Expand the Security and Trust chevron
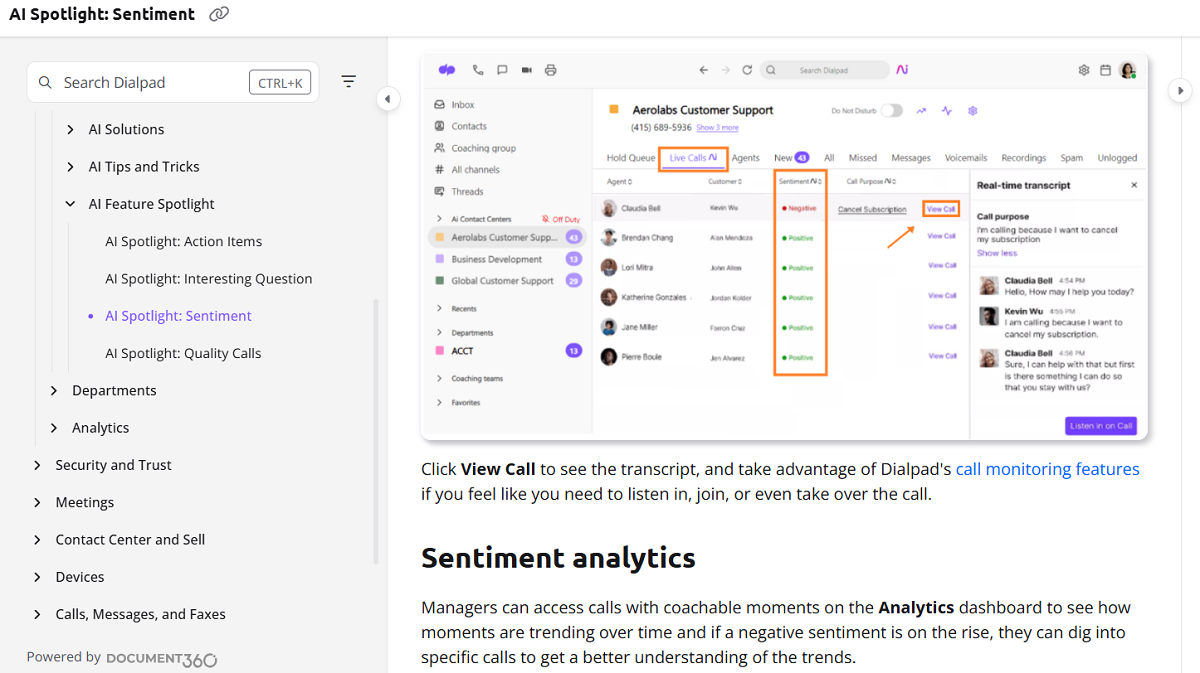The image size is (1200, 673). pos(37,465)
